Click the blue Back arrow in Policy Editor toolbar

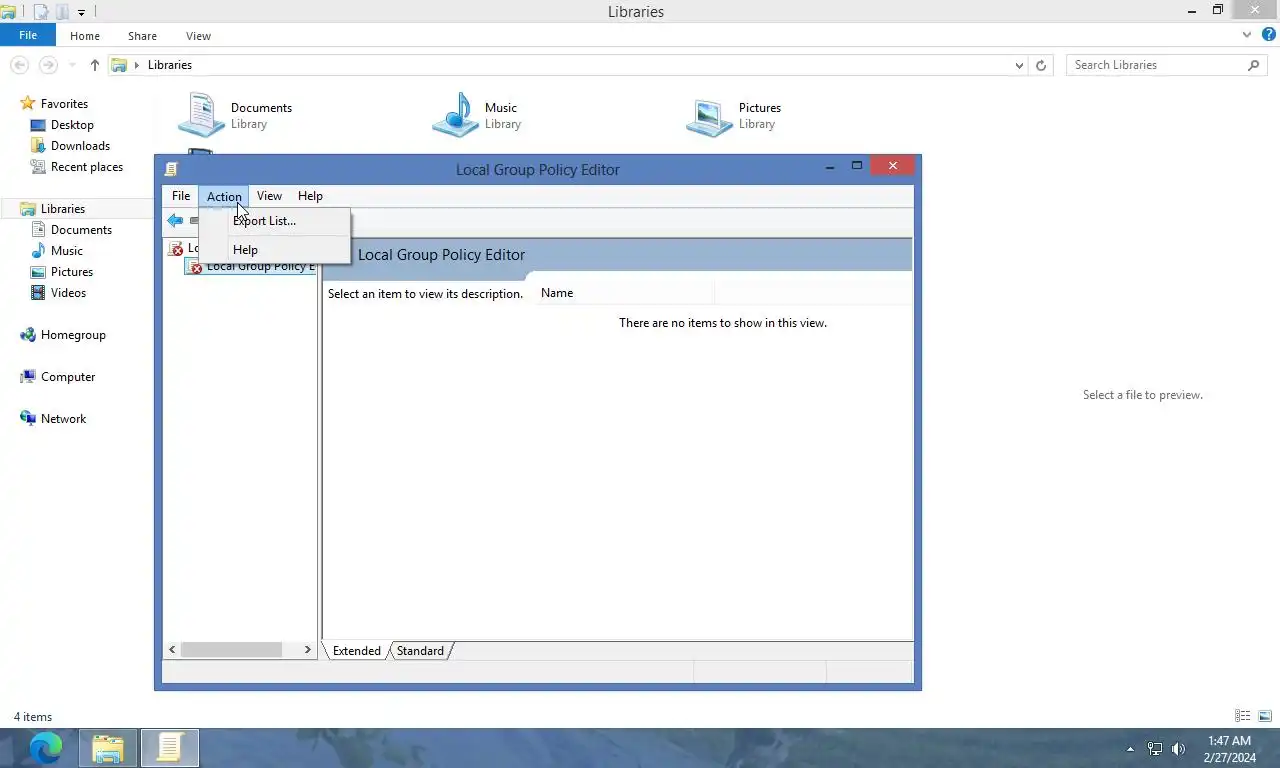[175, 221]
